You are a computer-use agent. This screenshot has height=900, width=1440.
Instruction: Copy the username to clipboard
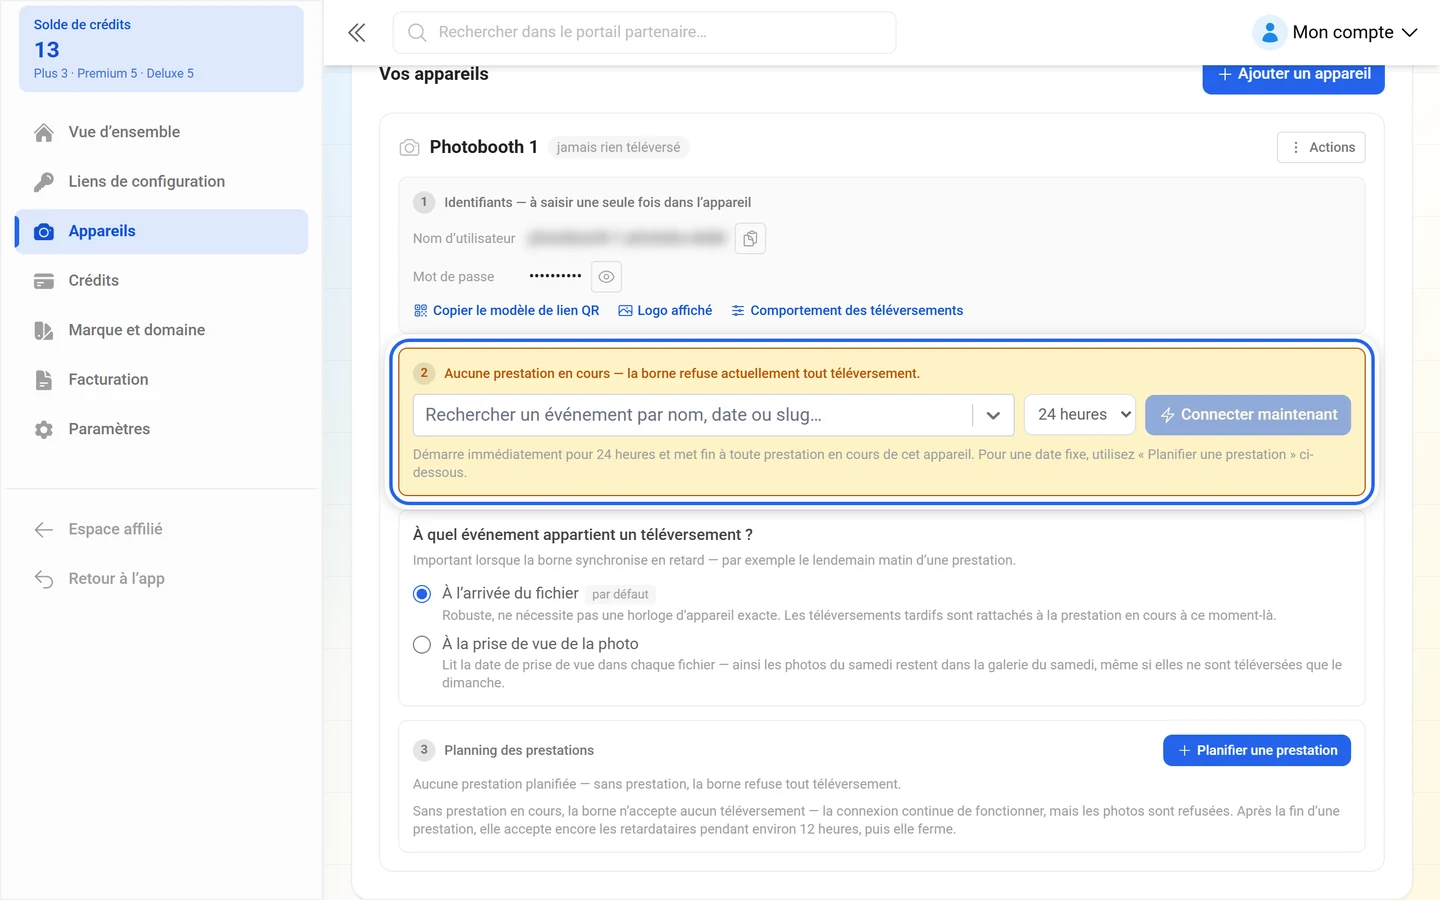(750, 239)
